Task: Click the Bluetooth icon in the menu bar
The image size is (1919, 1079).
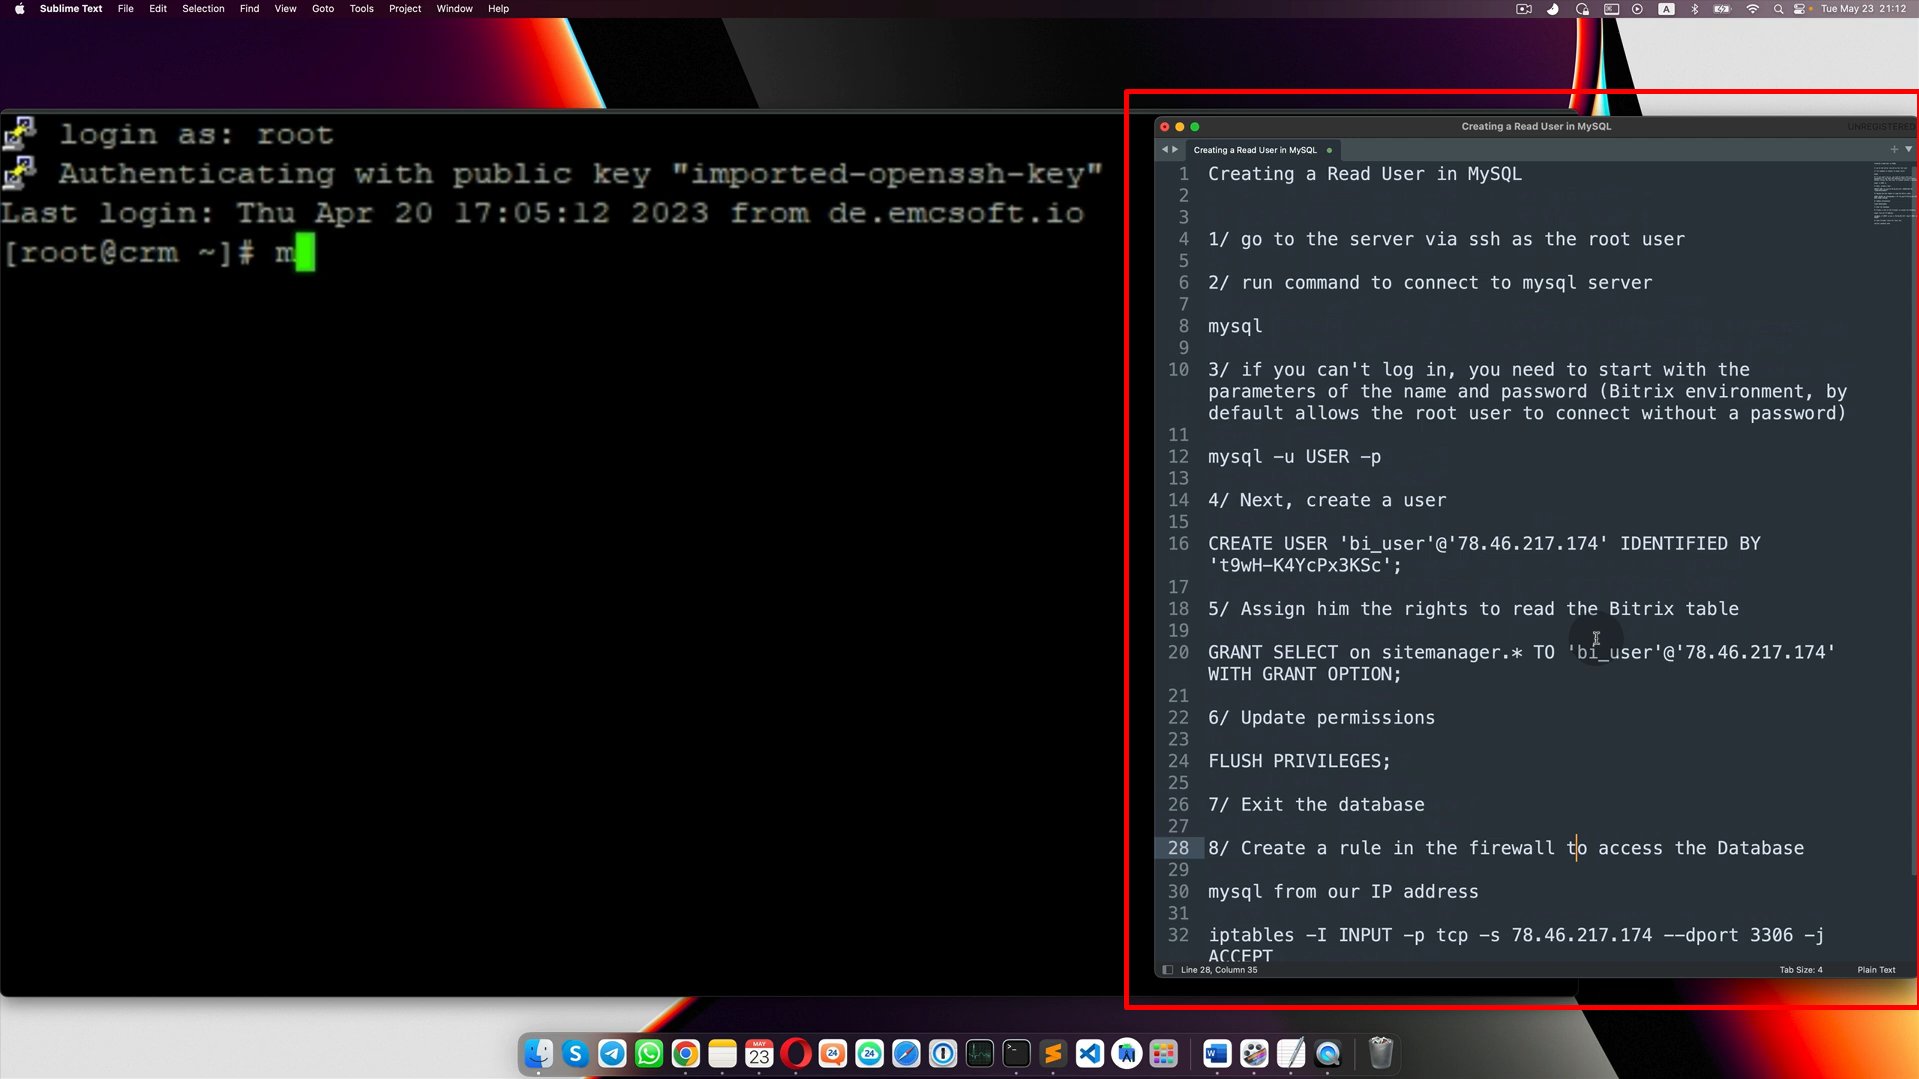Action: (x=1694, y=9)
